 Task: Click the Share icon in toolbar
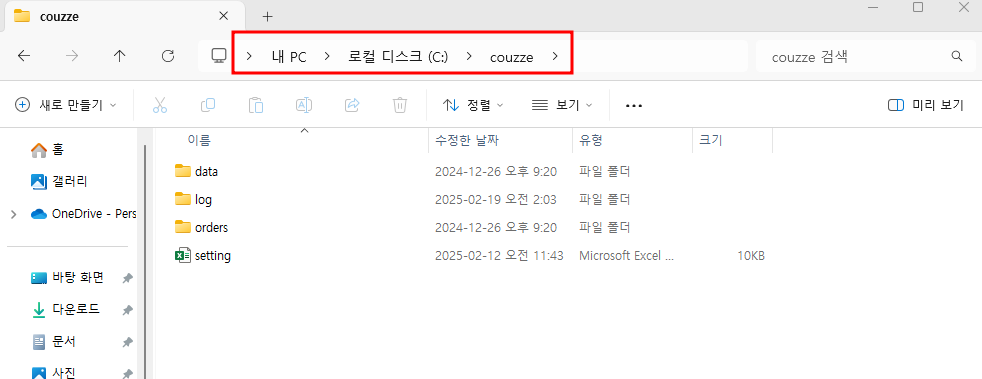point(352,105)
